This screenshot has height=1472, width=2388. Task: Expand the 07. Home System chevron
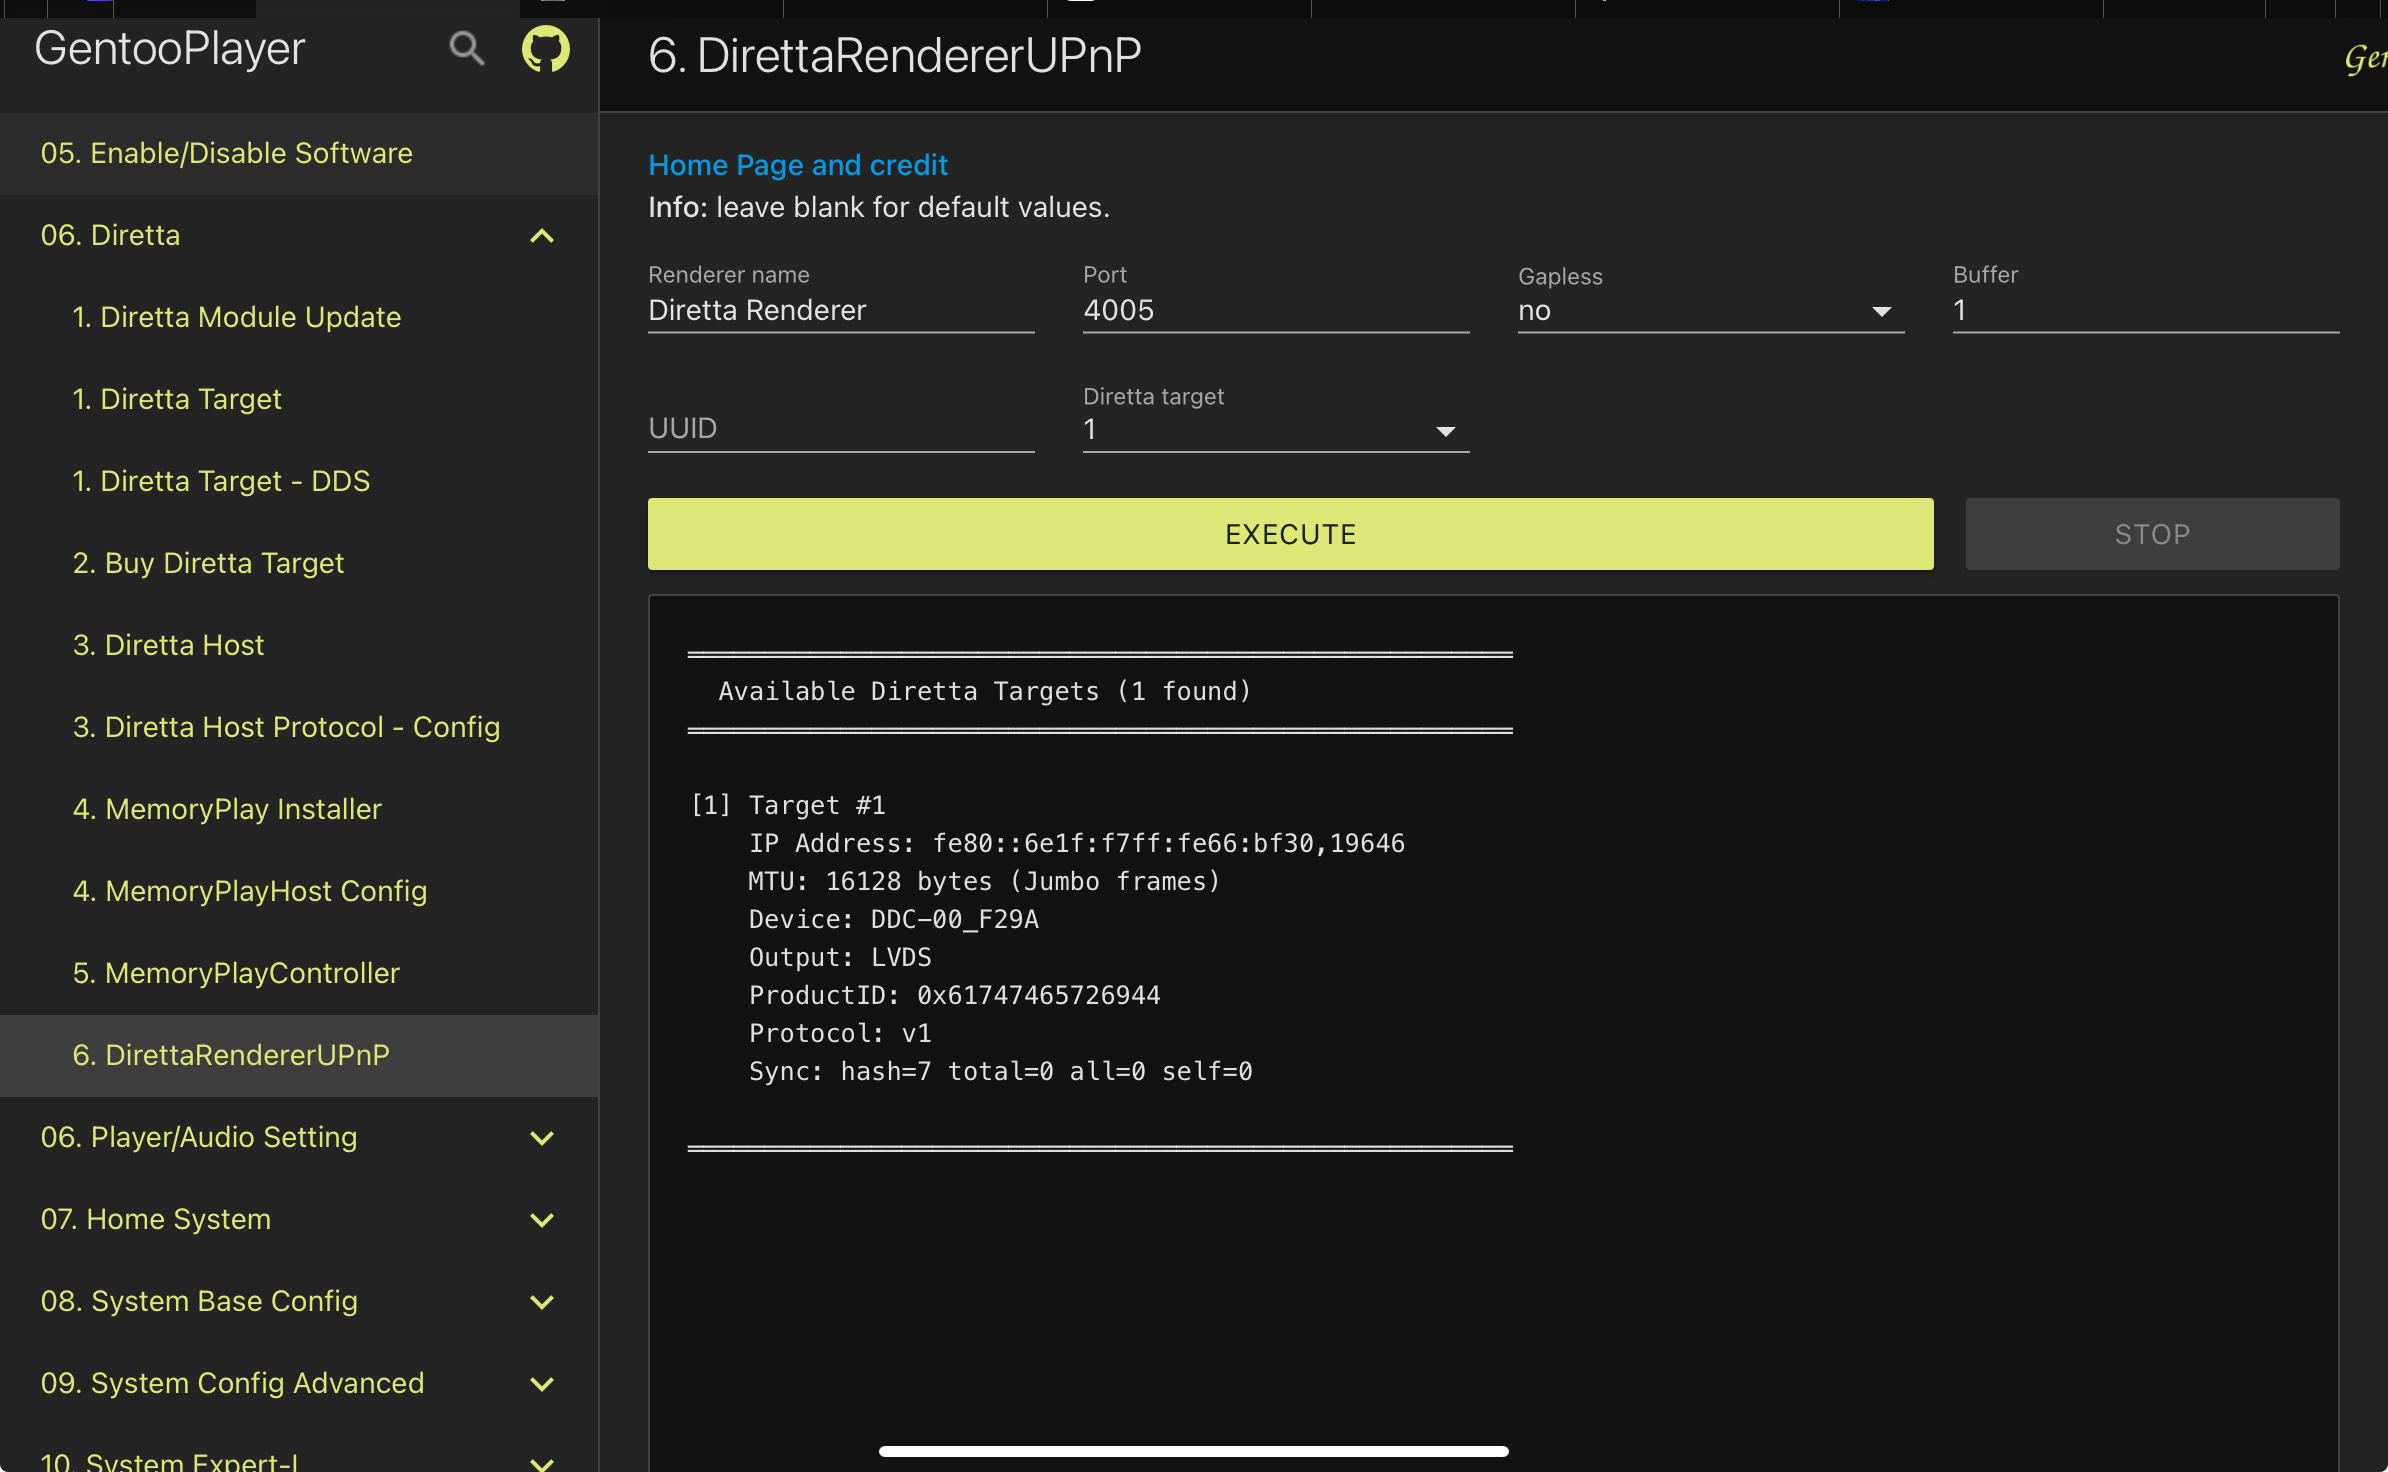pos(542,1220)
